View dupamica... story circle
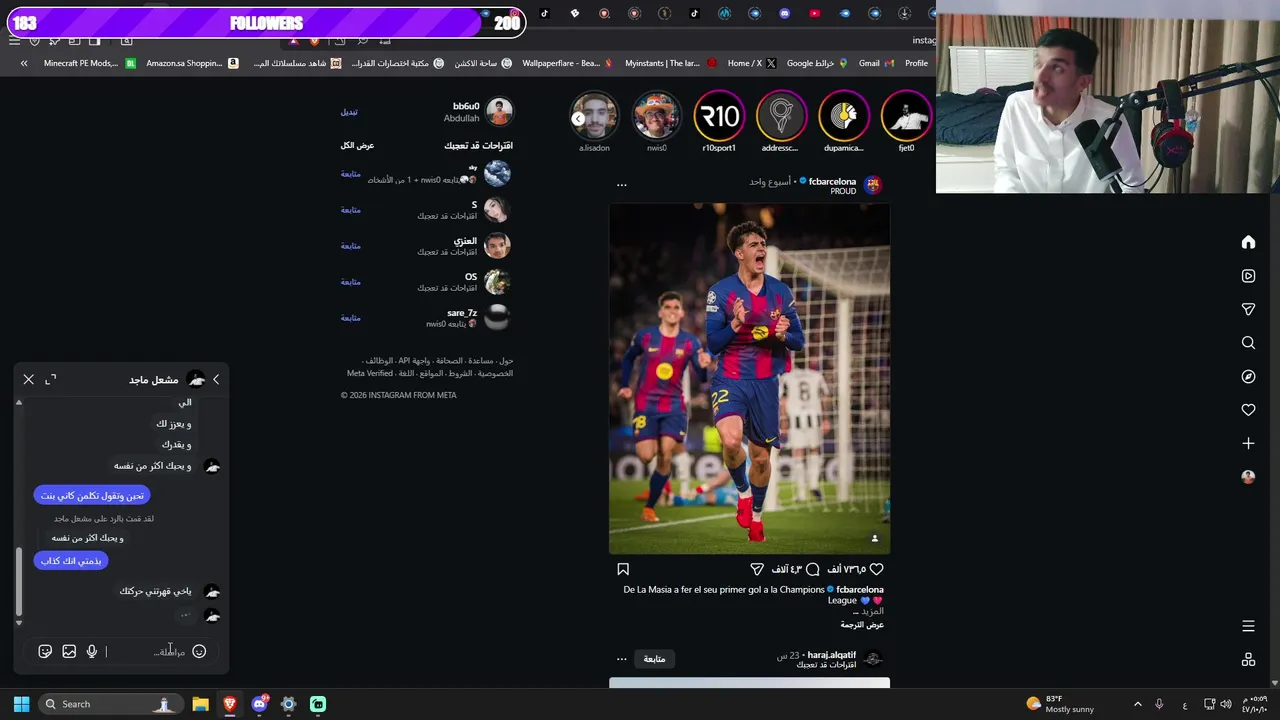Viewport: 1280px width, 720px height. (843, 118)
